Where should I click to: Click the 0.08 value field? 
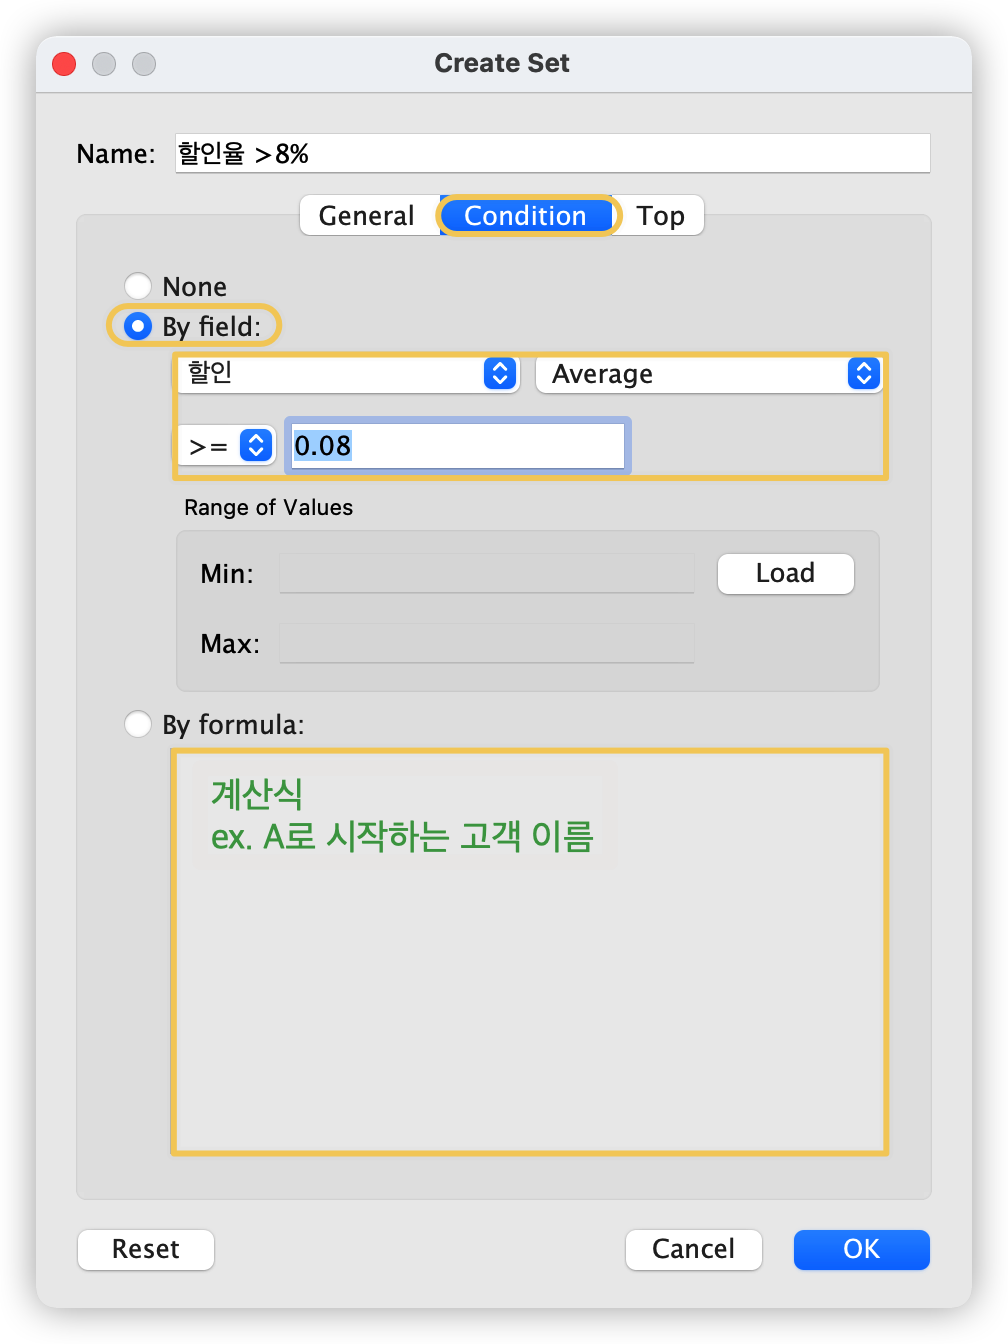457,446
